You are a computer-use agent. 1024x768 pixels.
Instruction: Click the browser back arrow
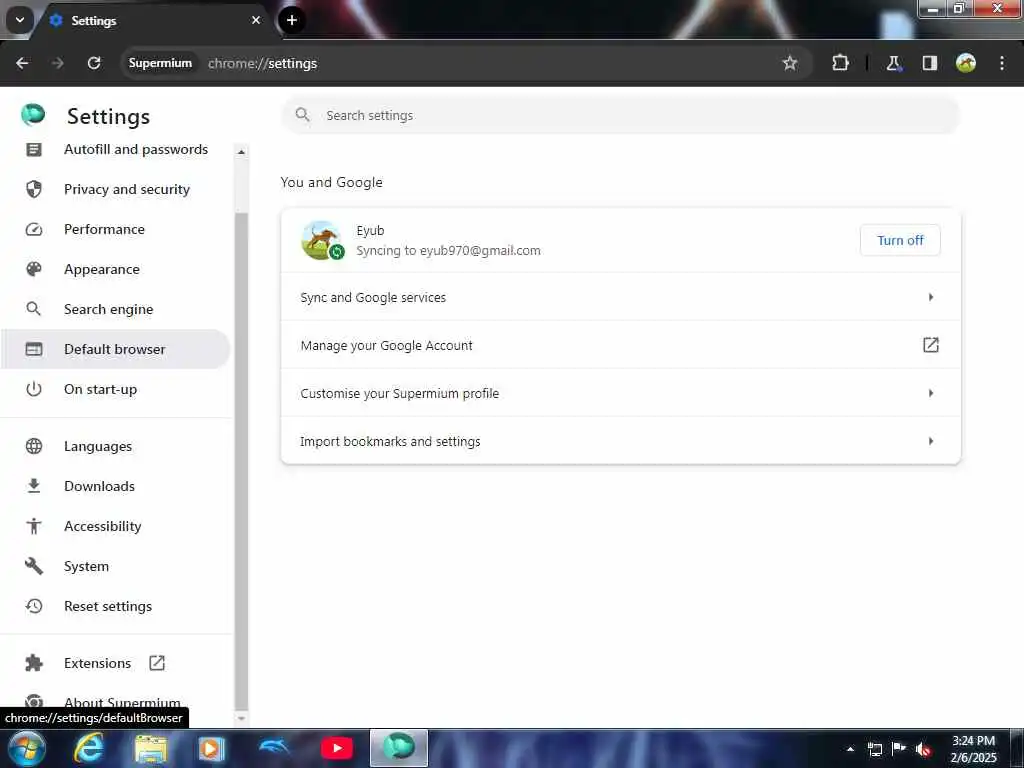[x=22, y=63]
